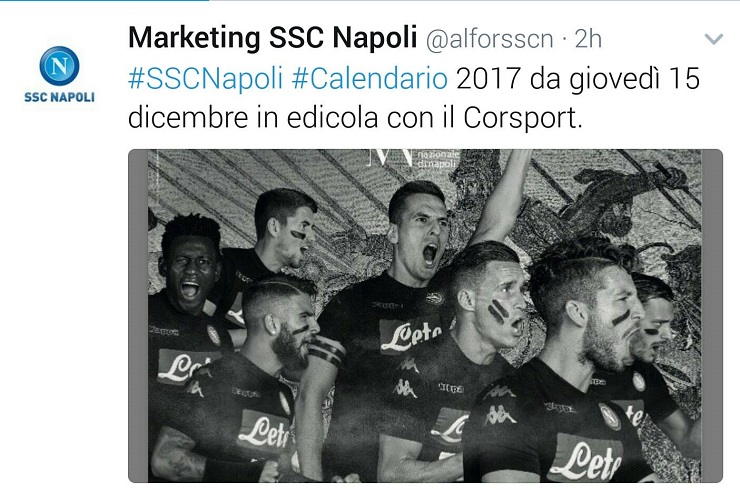Click the grey right border strip of the photo

click(x=712, y=316)
